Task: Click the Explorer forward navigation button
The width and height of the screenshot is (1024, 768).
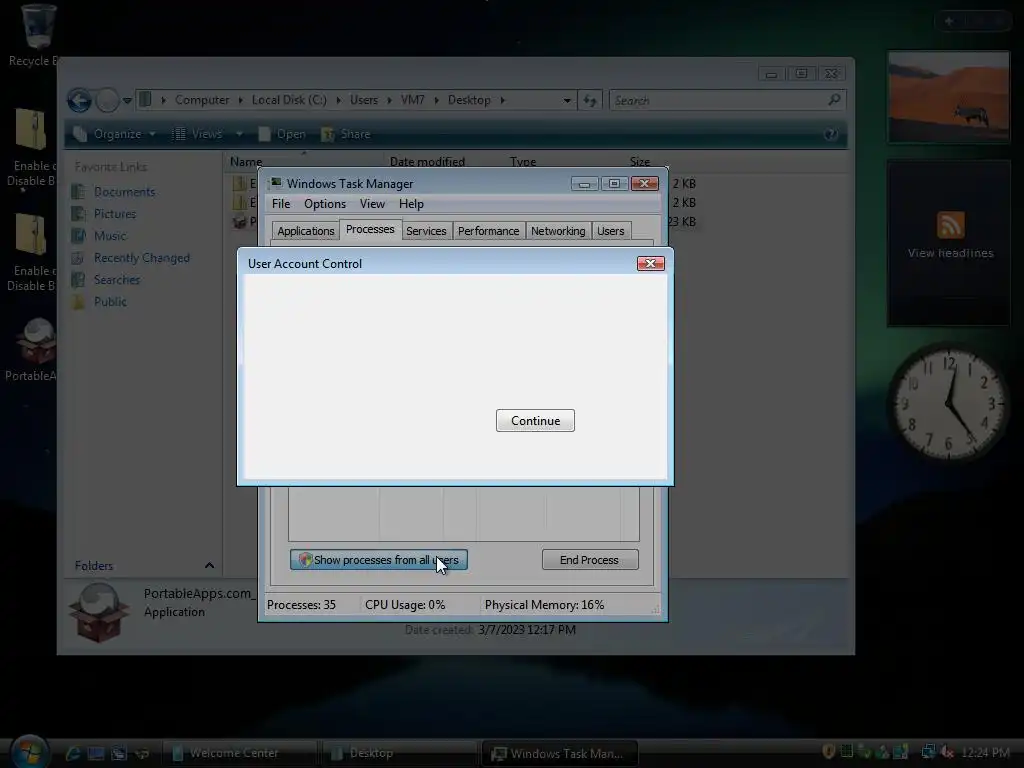Action: (x=107, y=100)
